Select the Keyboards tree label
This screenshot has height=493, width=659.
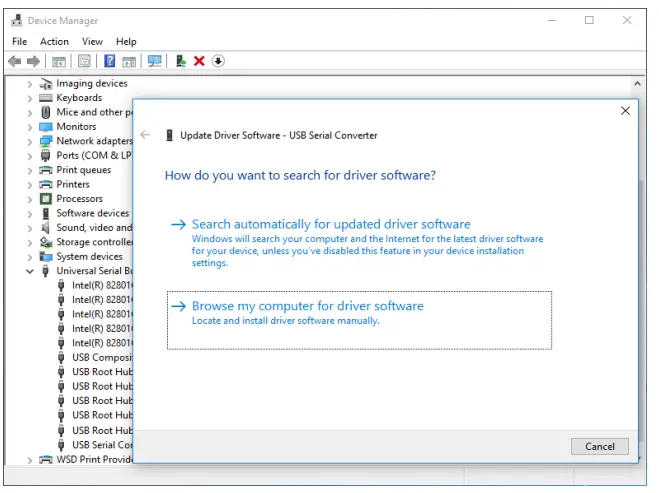click(79, 98)
